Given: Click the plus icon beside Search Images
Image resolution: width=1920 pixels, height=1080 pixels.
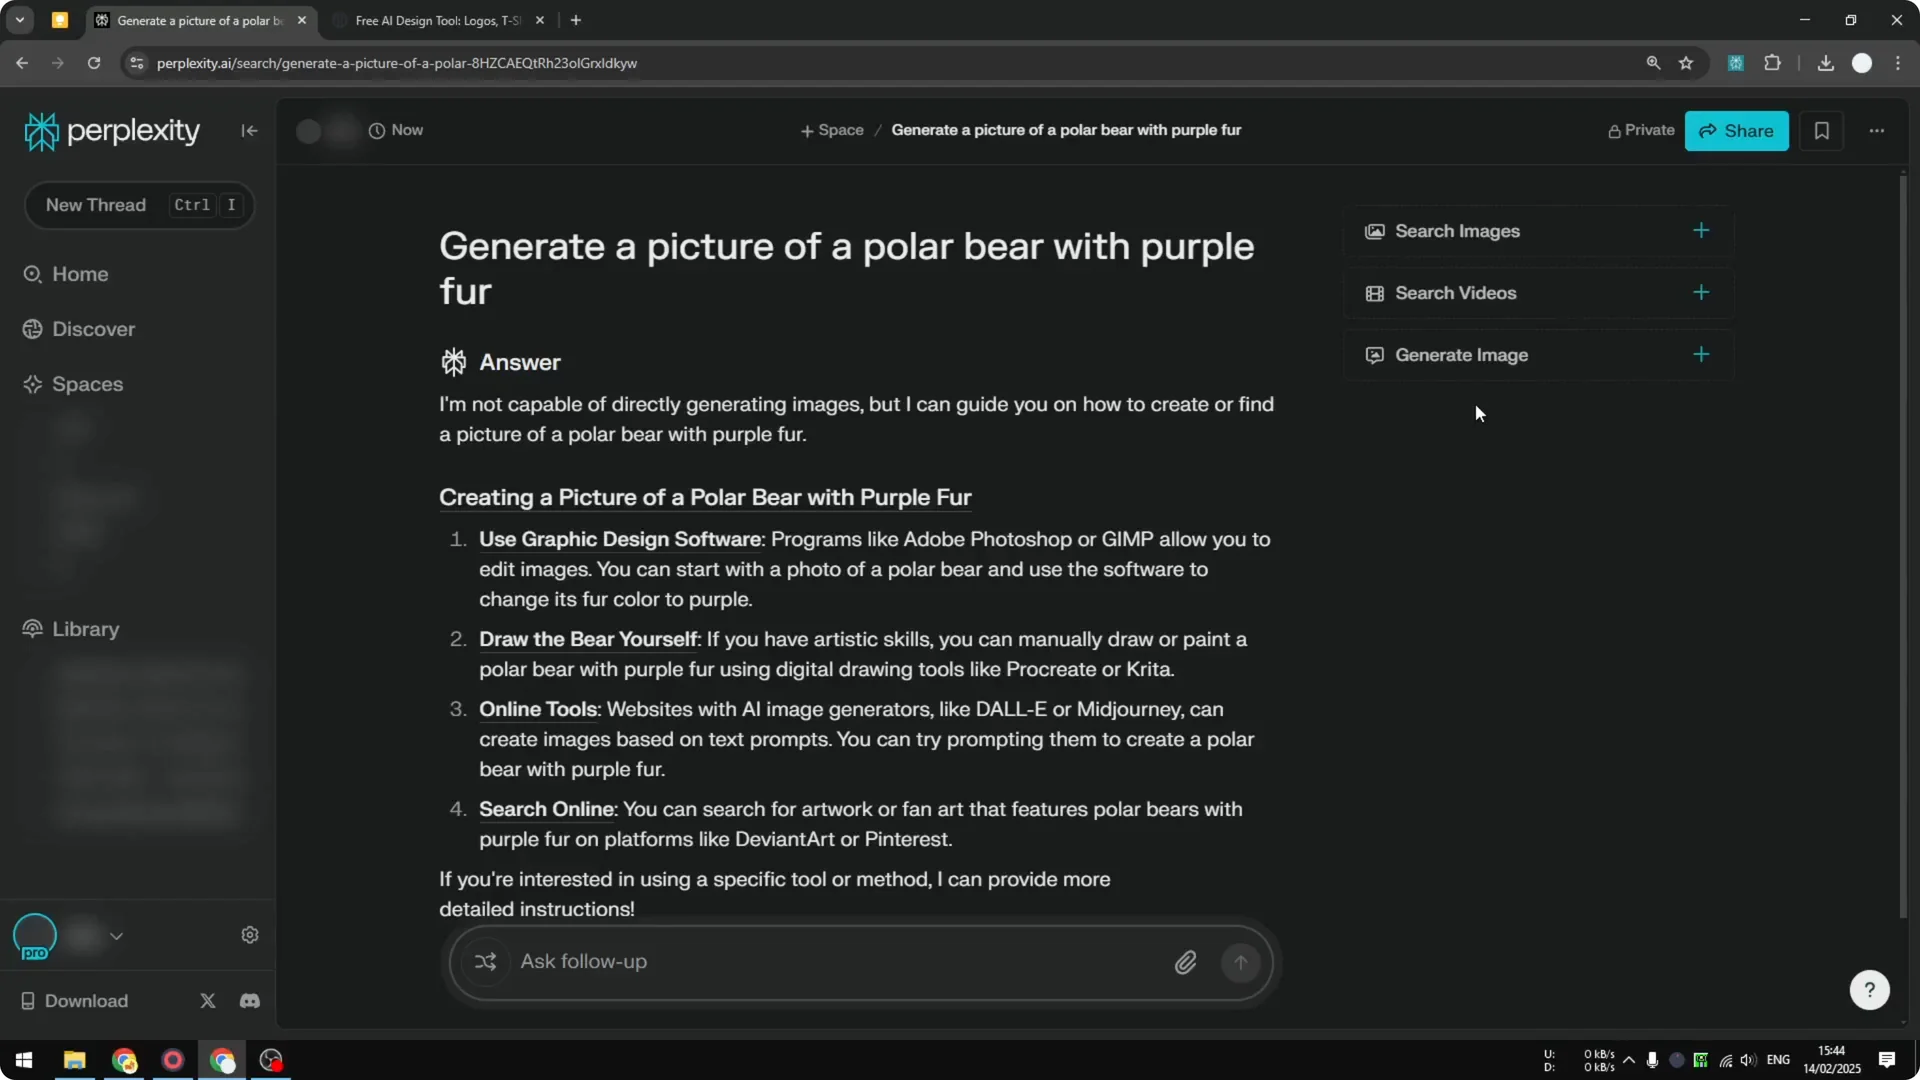Looking at the screenshot, I should [x=1701, y=230].
